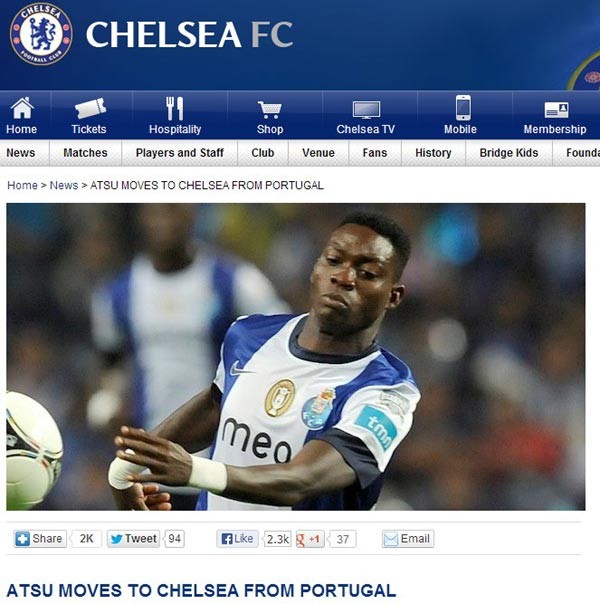The height and width of the screenshot is (604, 600).
Task: Open Hospitality fork and knife icon
Action: click(x=174, y=109)
